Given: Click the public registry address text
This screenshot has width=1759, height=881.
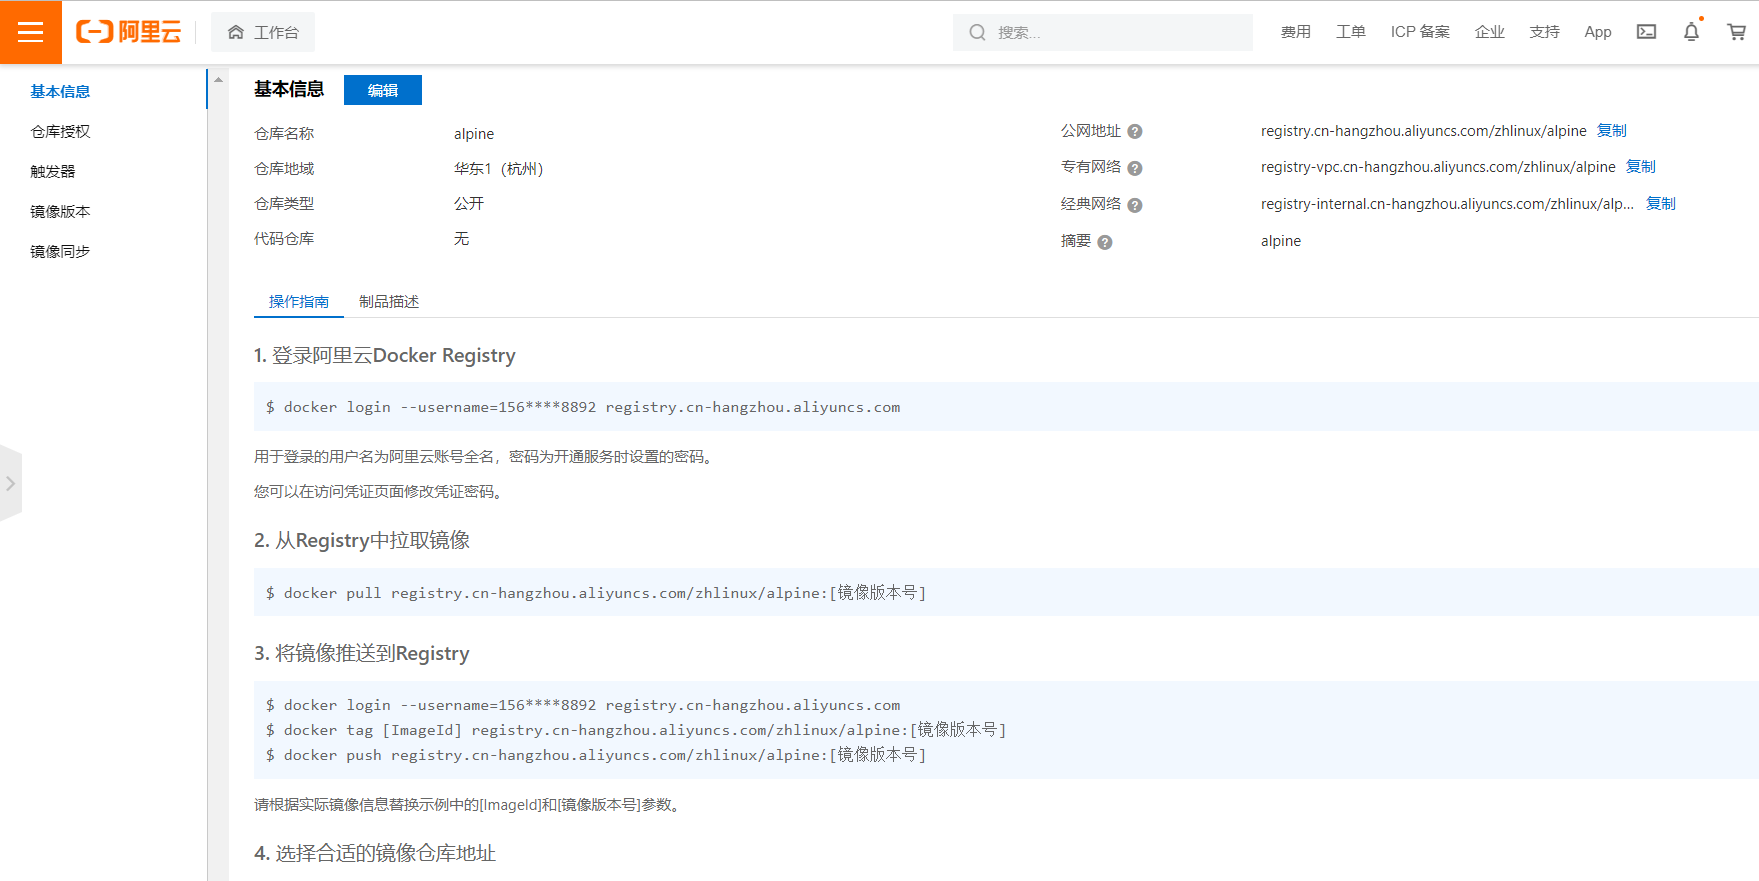Looking at the screenshot, I should (x=1423, y=131).
